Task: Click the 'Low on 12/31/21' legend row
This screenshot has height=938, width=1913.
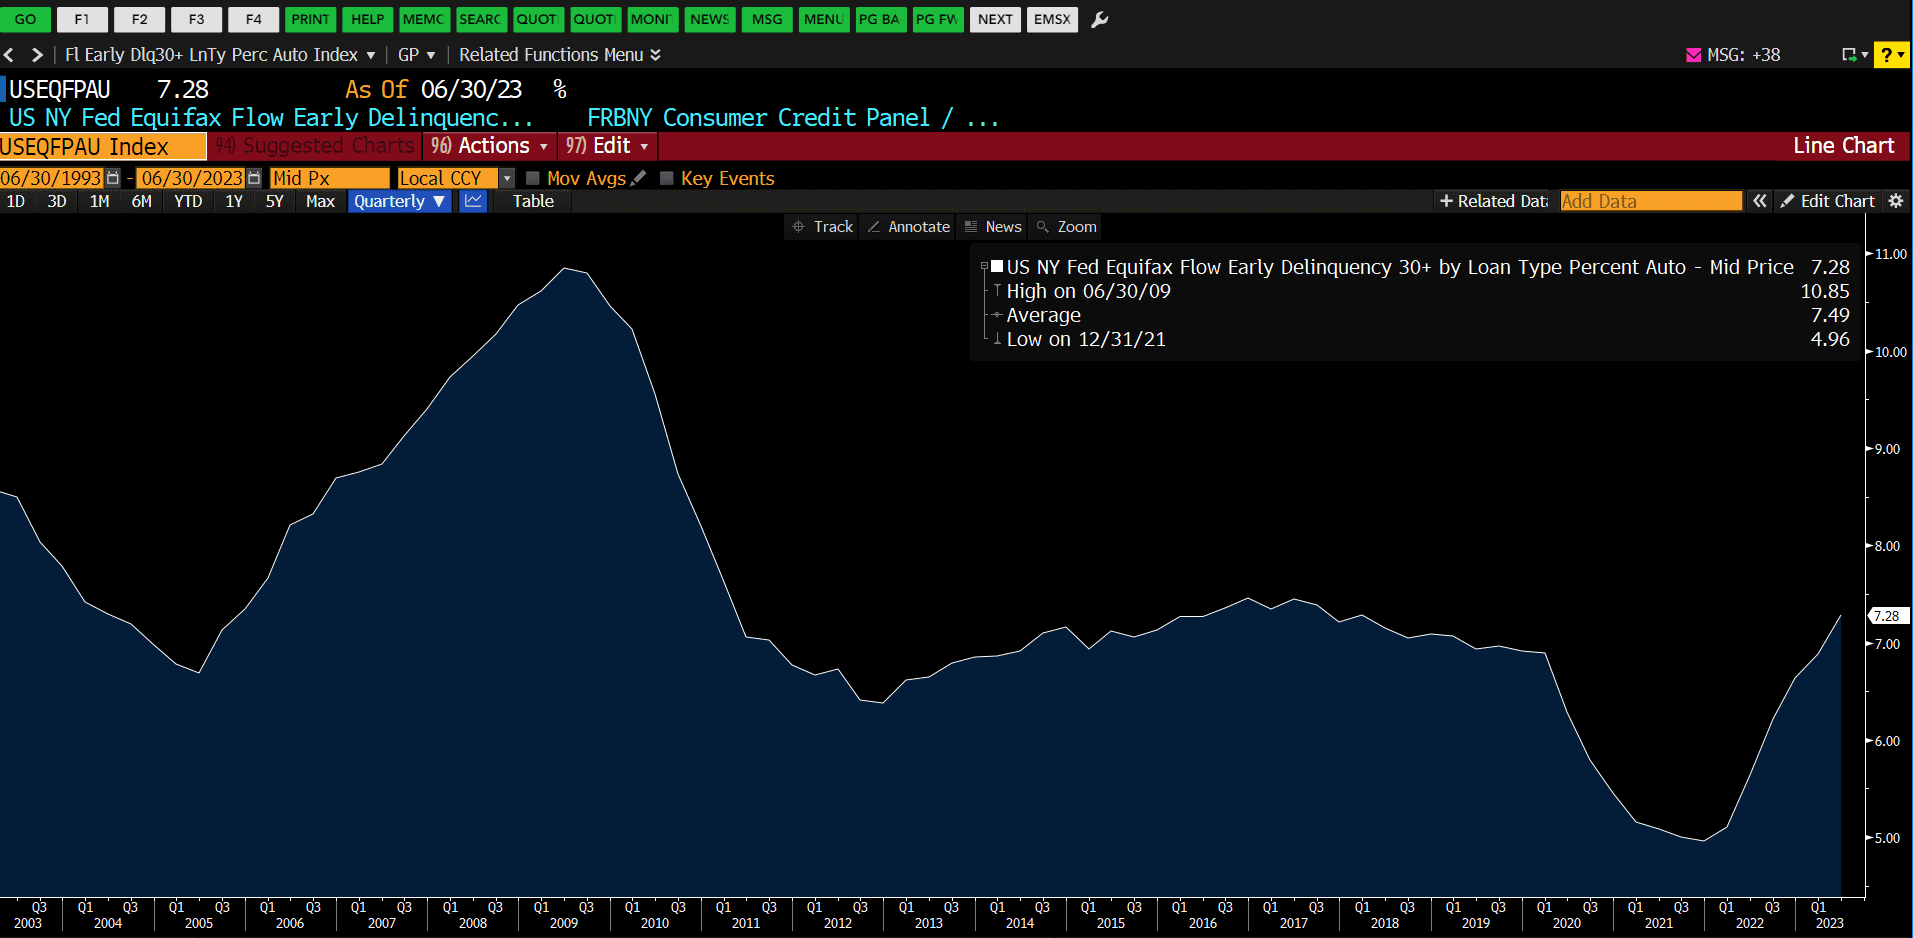Action: tap(1428, 339)
